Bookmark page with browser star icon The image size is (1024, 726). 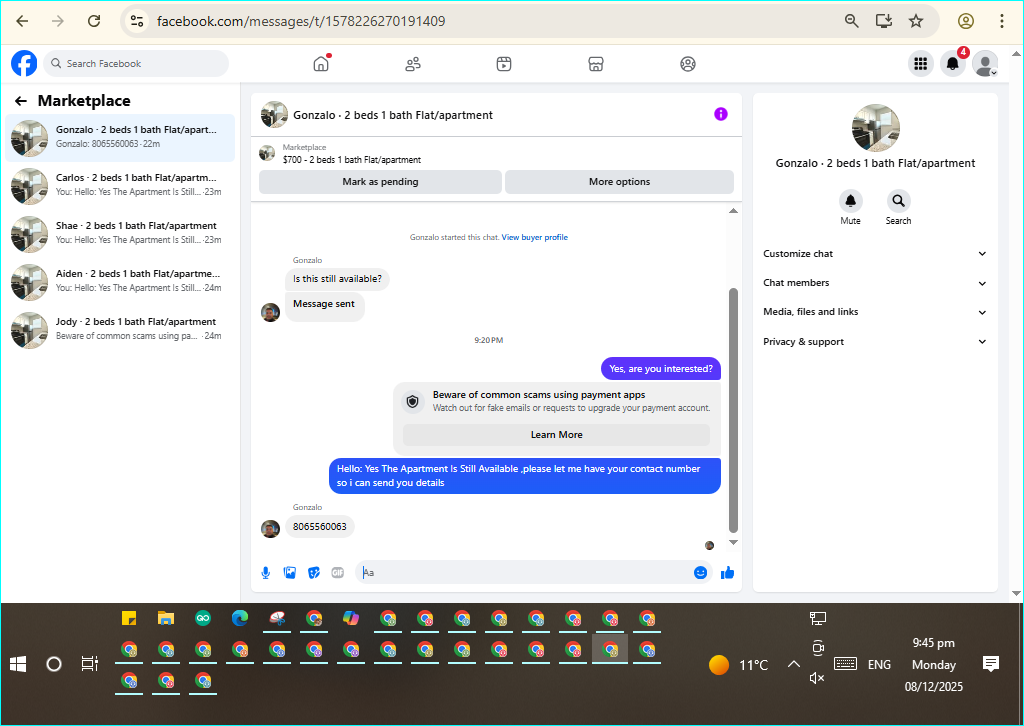pos(916,21)
